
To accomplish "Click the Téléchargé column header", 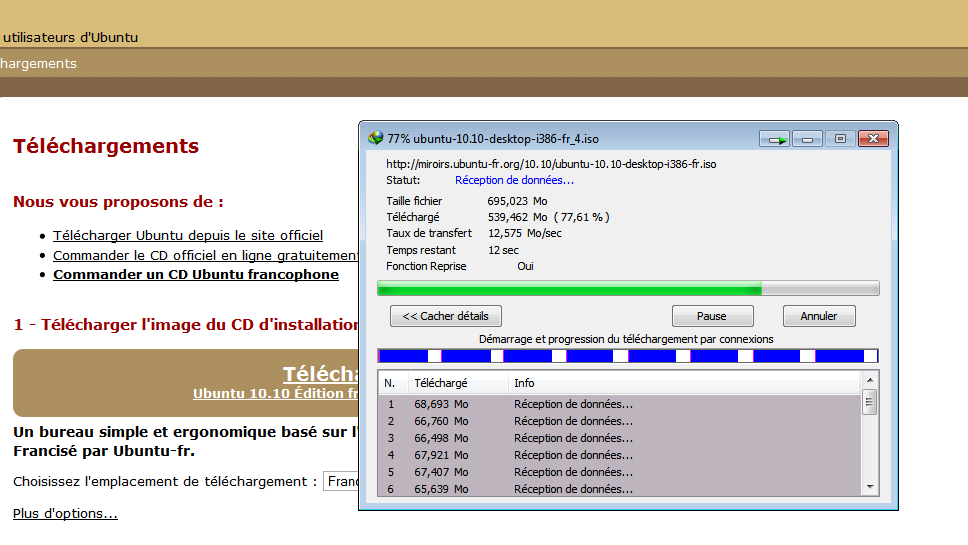I will (457, 383).
